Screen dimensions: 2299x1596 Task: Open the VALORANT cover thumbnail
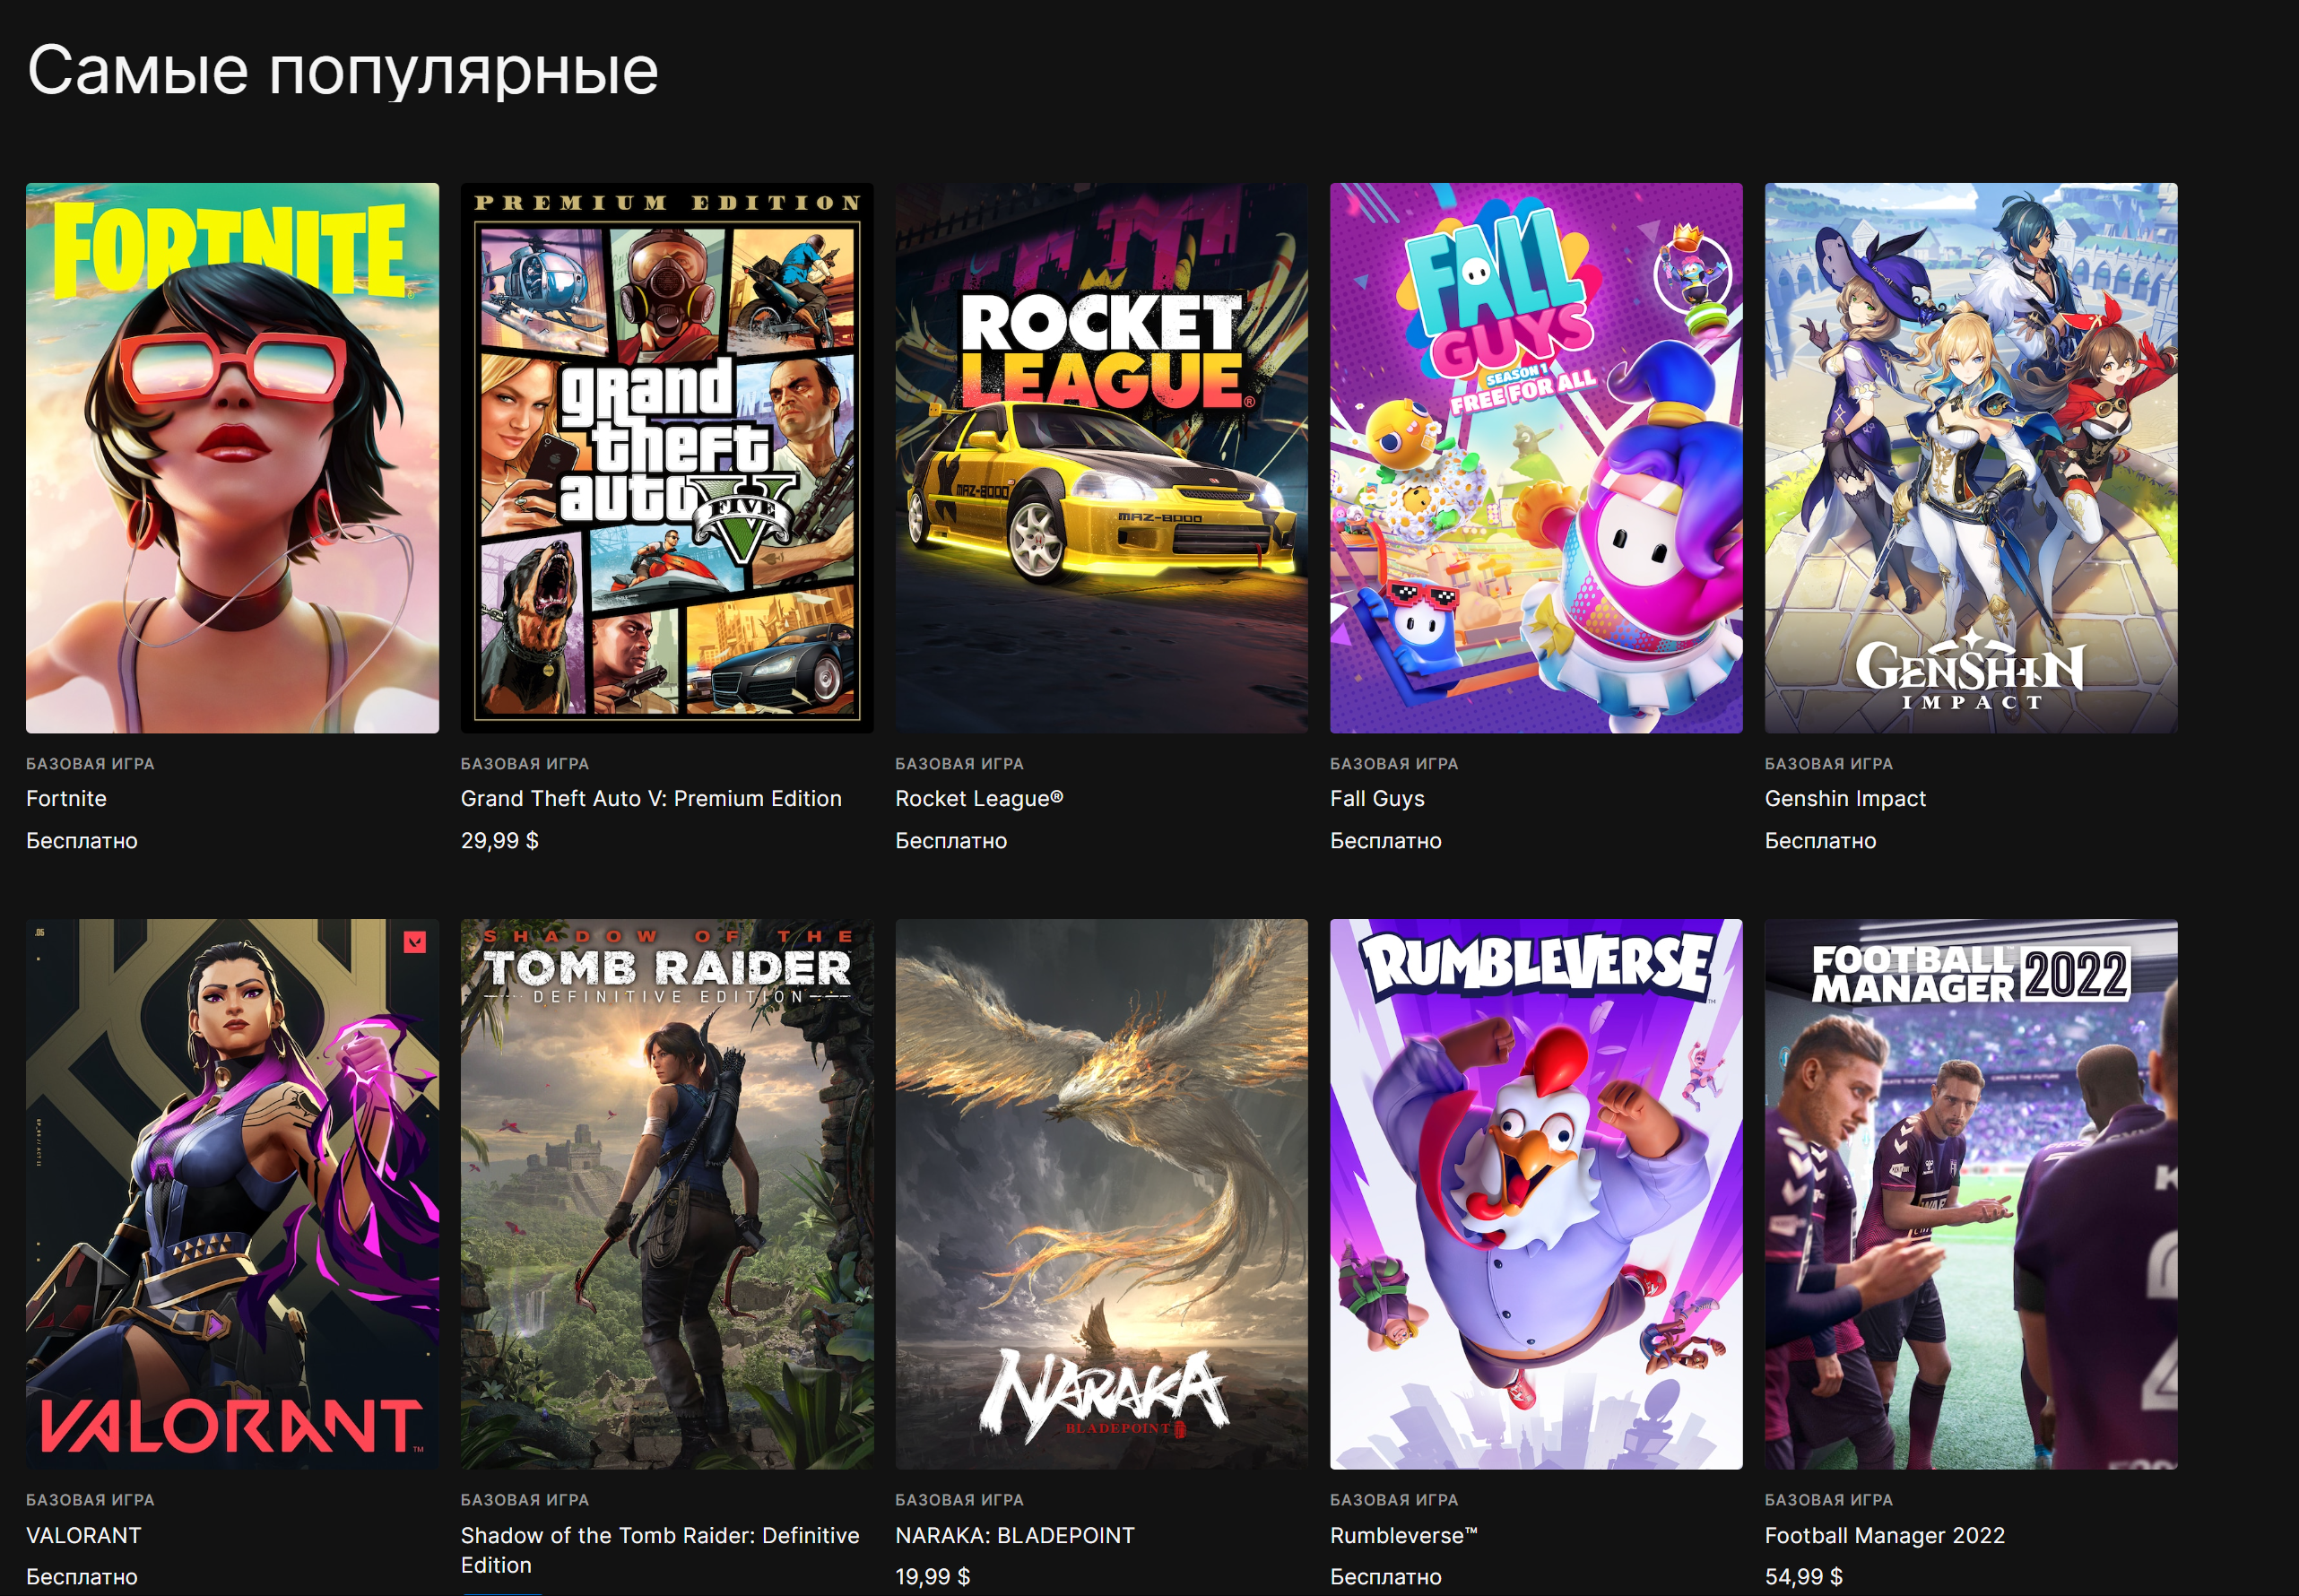[x=232, y=1193]
